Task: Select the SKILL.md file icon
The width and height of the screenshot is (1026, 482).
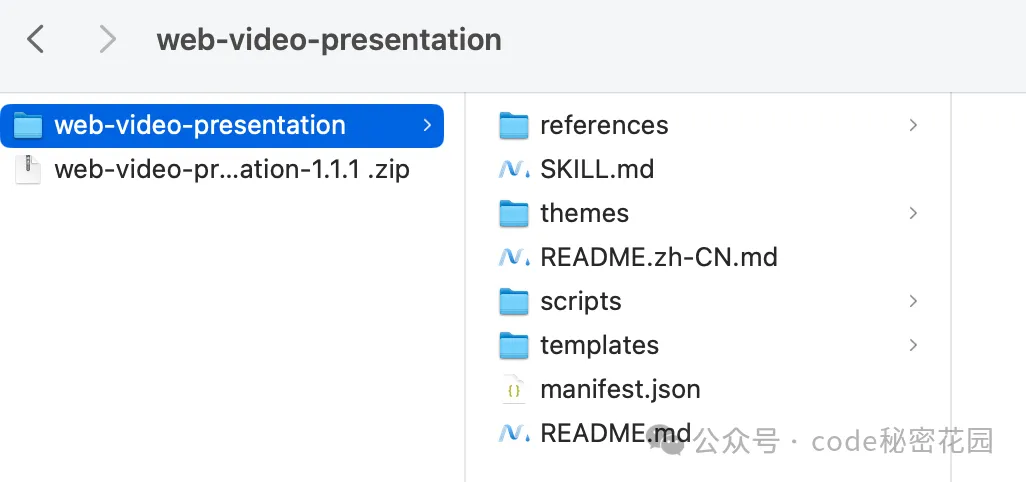Action: [514, 169]
